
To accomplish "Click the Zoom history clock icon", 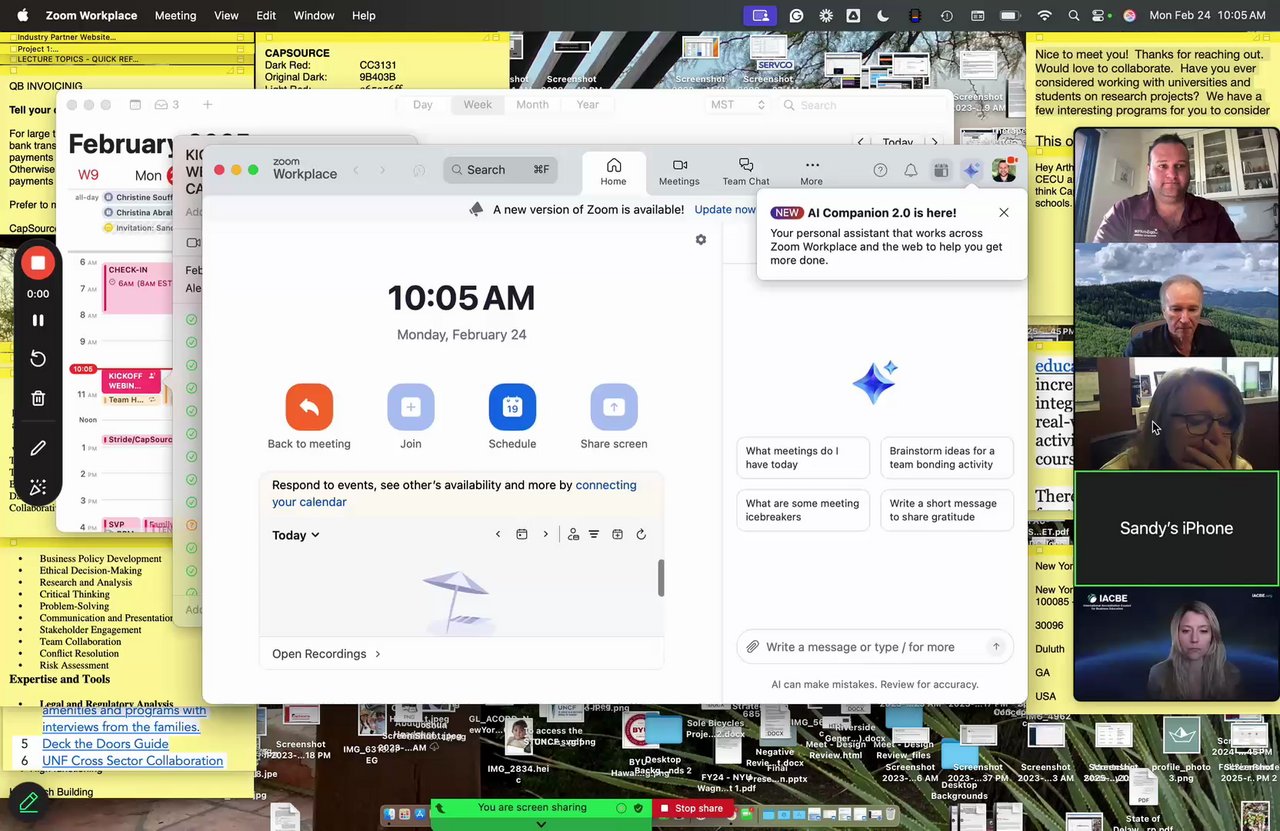I will pos(419,170).
